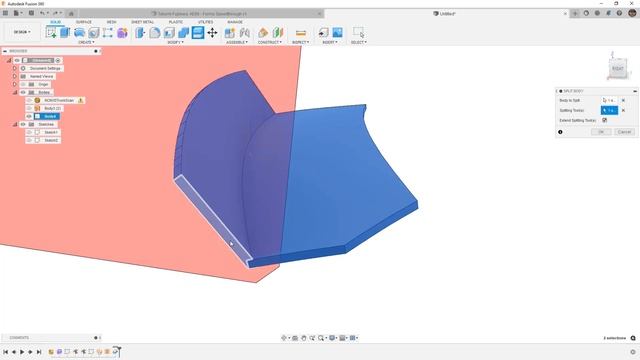
Task: Click the Save icon in top bar
Action: pyautogui.click(x=31, y=13)
